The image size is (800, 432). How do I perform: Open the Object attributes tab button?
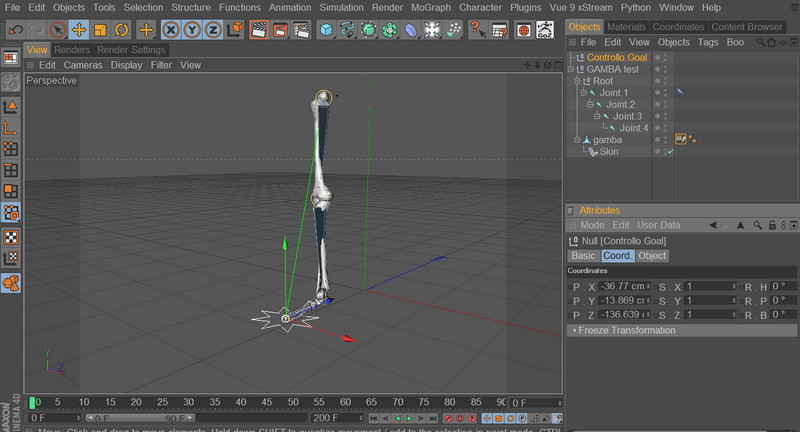tap(652, 256)
